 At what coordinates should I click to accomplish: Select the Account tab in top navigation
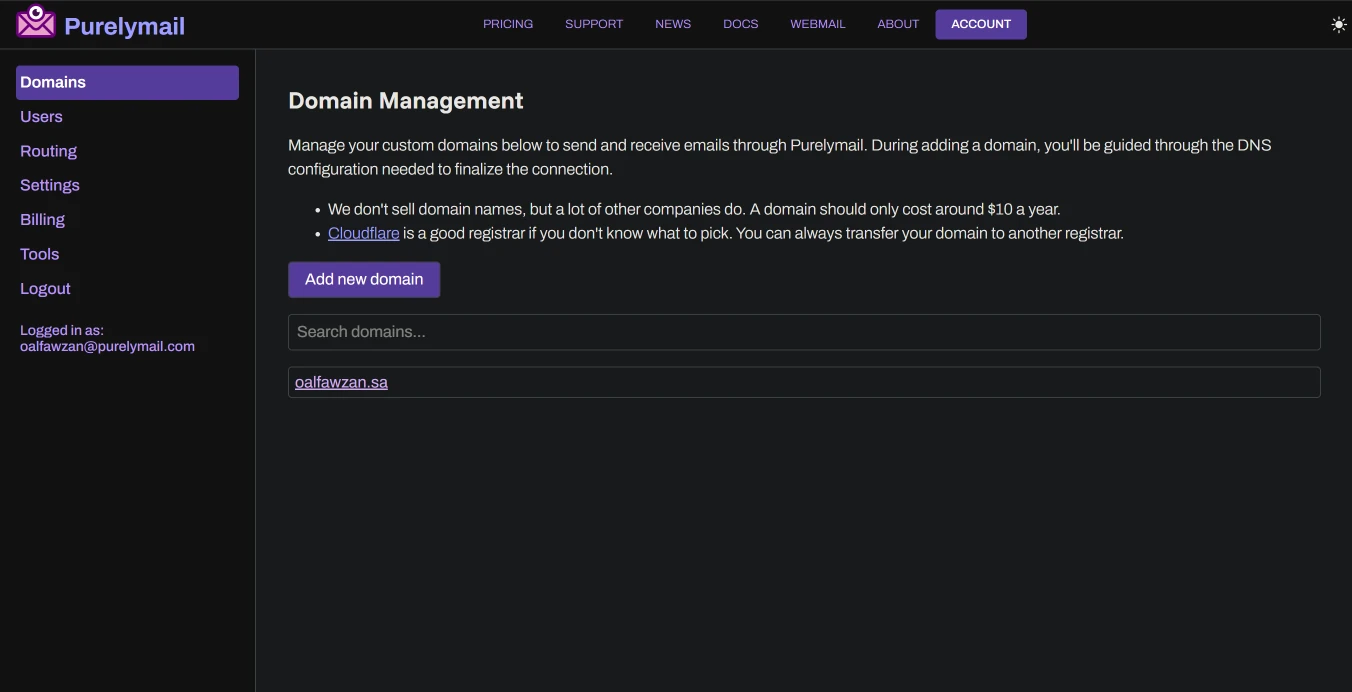click(x=981, y=24)
